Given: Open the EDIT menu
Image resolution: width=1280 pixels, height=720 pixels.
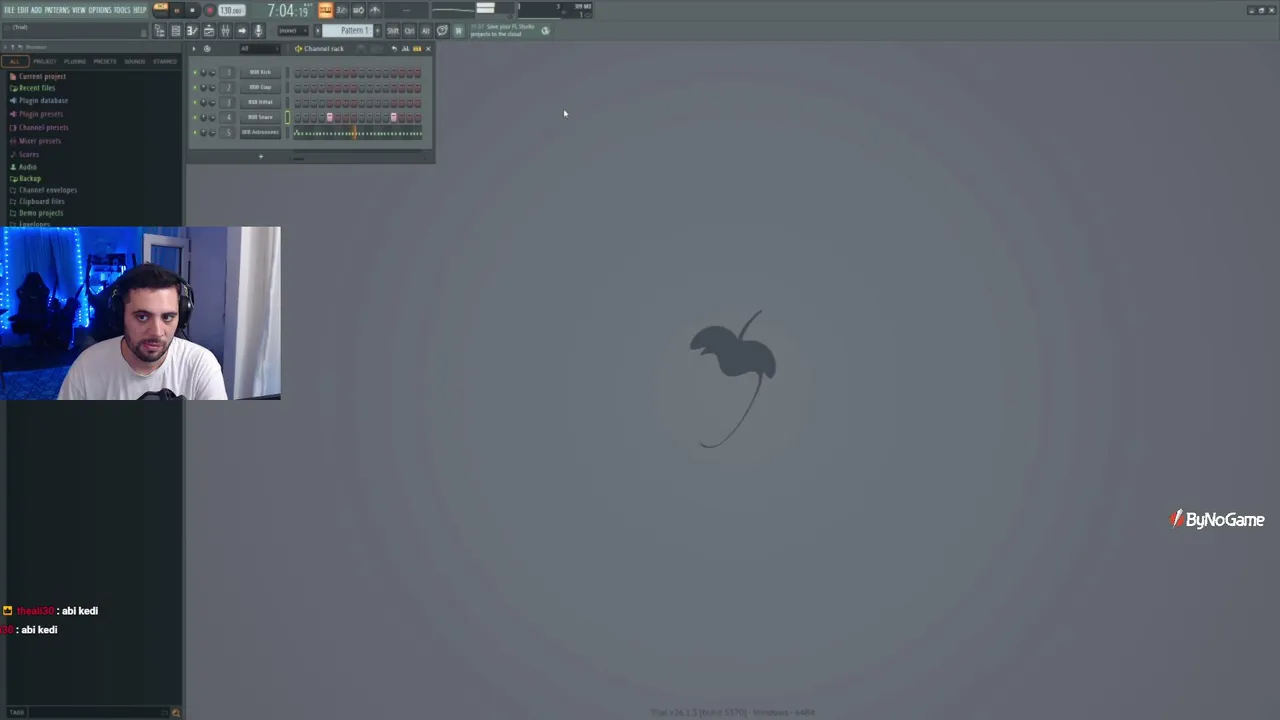Looking at the screenshot, I should coord(23,10).
